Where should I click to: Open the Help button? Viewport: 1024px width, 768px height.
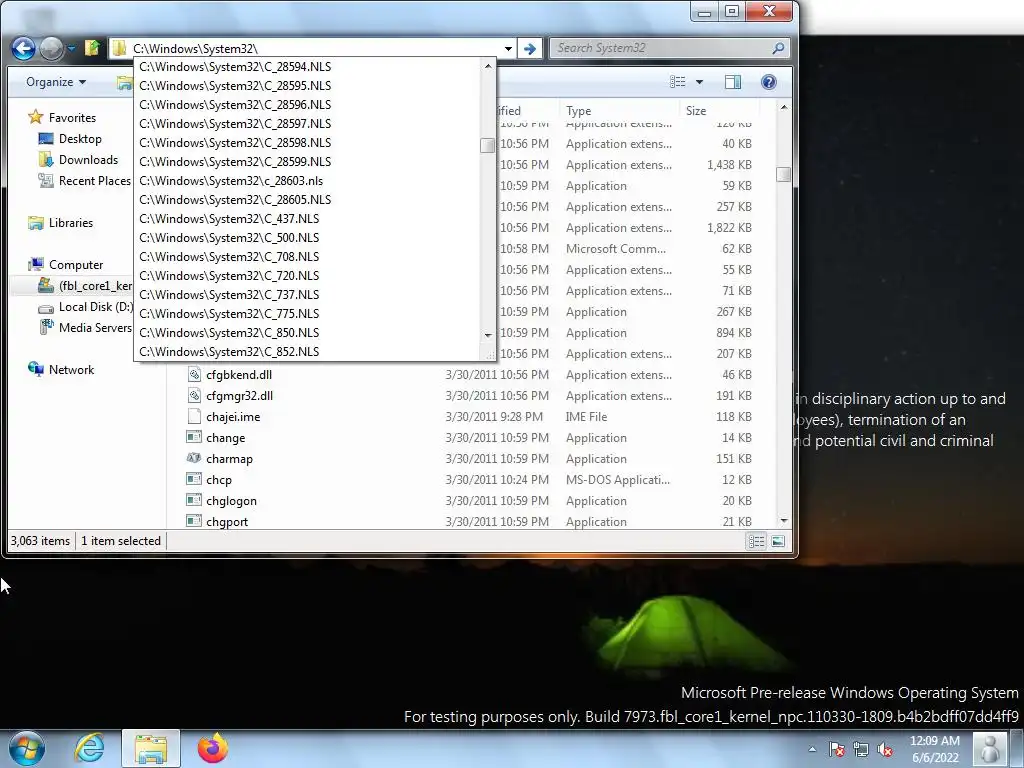(769, 82)
